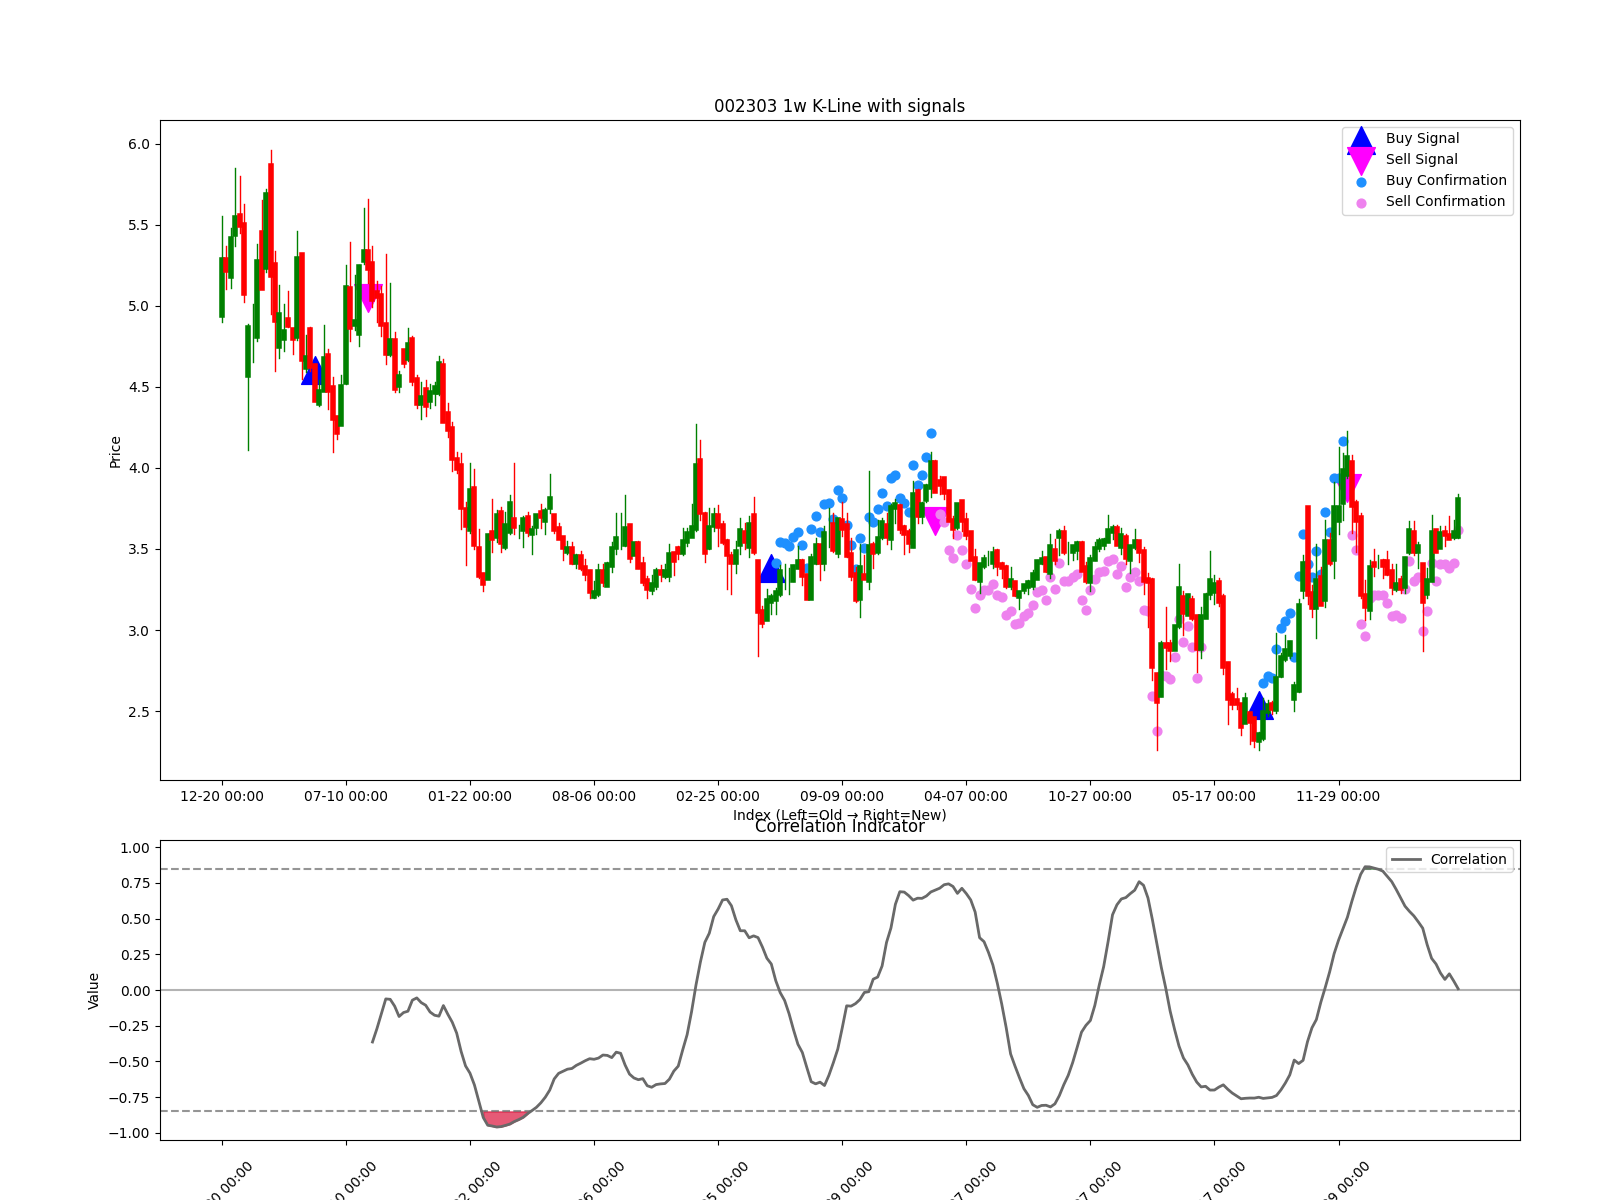Click the 'Value' y-axis label
Image resolution: width=1600 pixels, height=1200 pixels.
[94, 991]
